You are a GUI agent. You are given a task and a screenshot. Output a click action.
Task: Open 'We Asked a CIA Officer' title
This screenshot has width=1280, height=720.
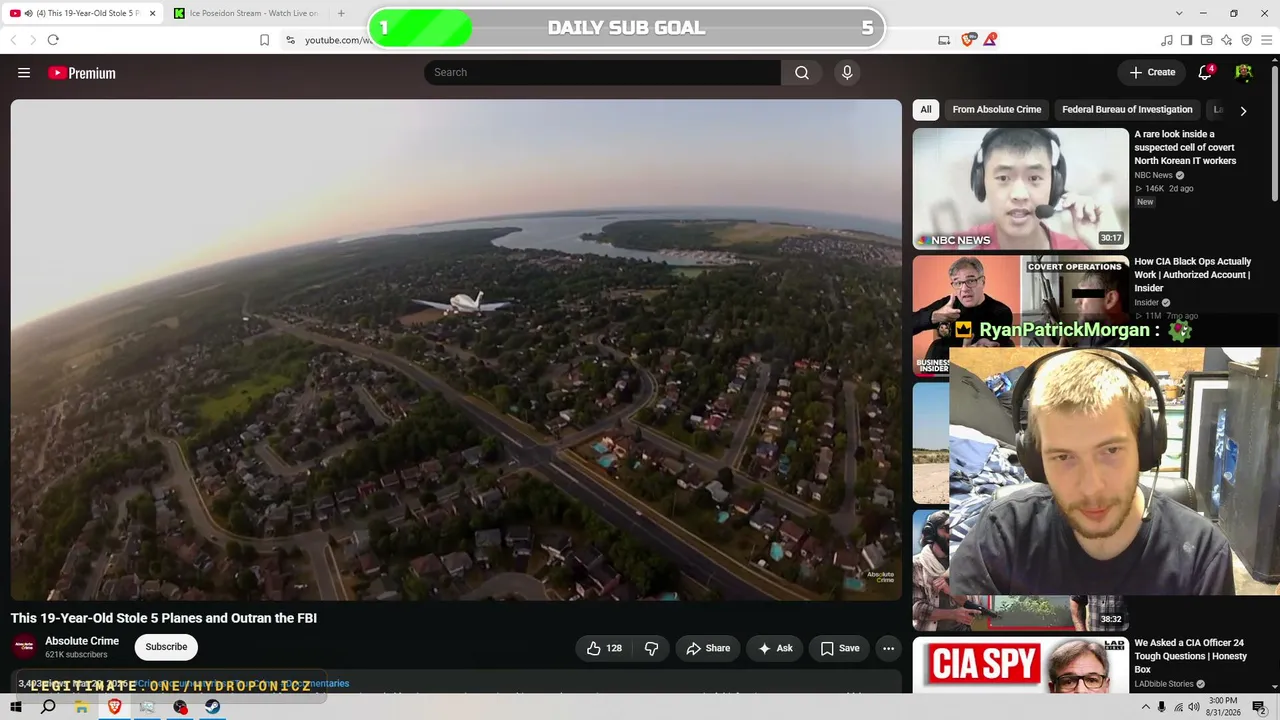(x=1190, y=656)
